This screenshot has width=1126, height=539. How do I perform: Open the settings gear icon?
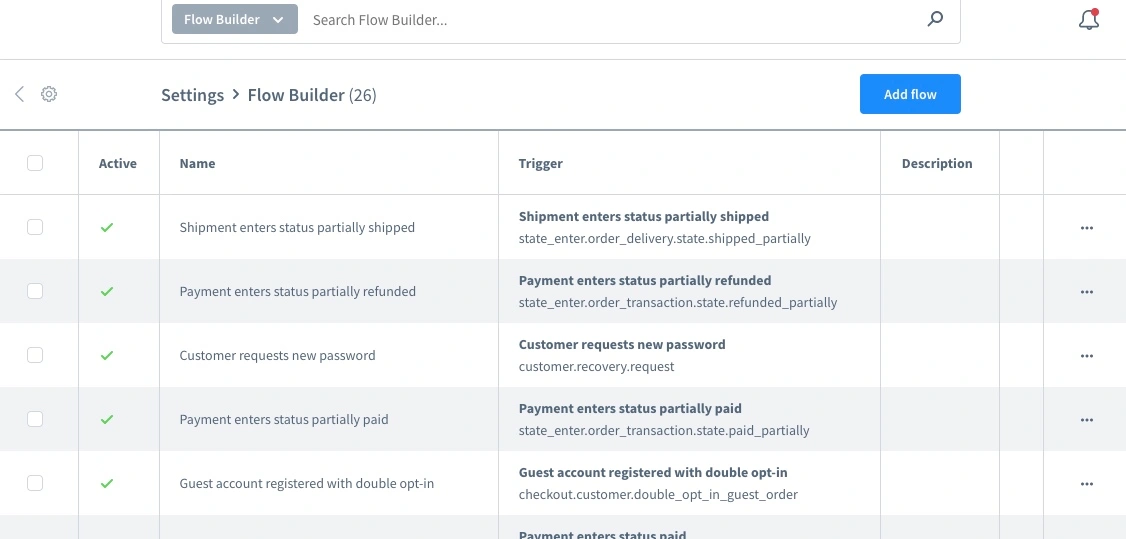[49, 94]
